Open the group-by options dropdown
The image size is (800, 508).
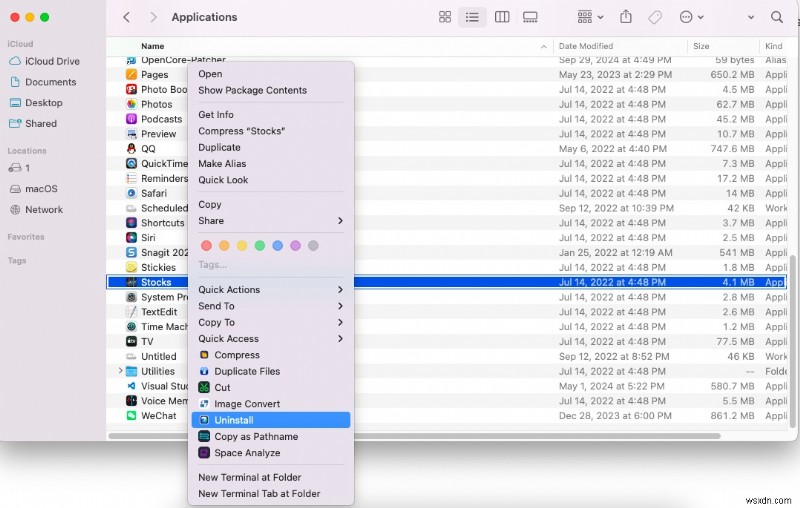coord(590,17)
